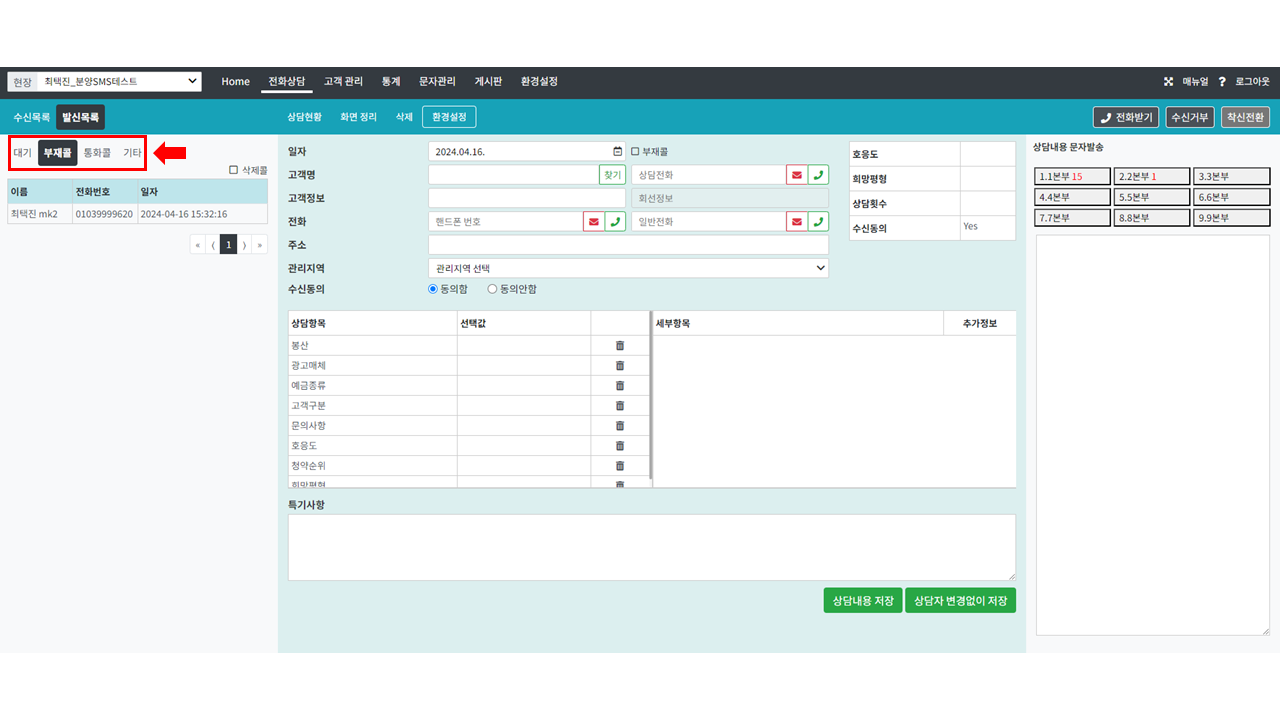Go to next page in pagination

(244, 245)
